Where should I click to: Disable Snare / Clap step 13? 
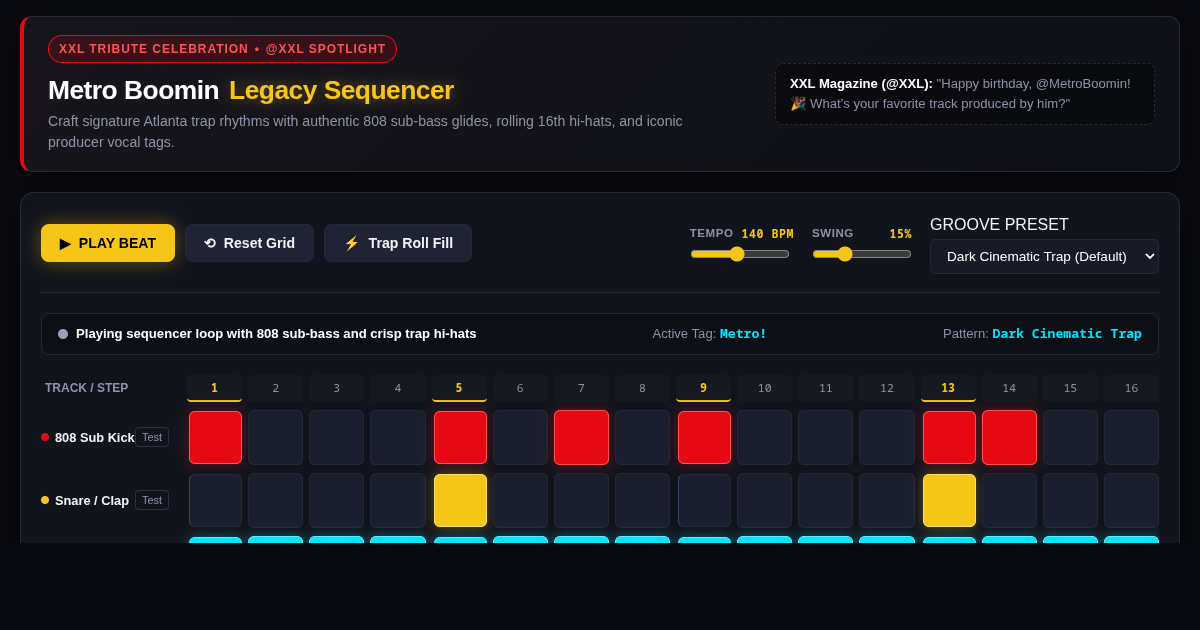[949, 500]
